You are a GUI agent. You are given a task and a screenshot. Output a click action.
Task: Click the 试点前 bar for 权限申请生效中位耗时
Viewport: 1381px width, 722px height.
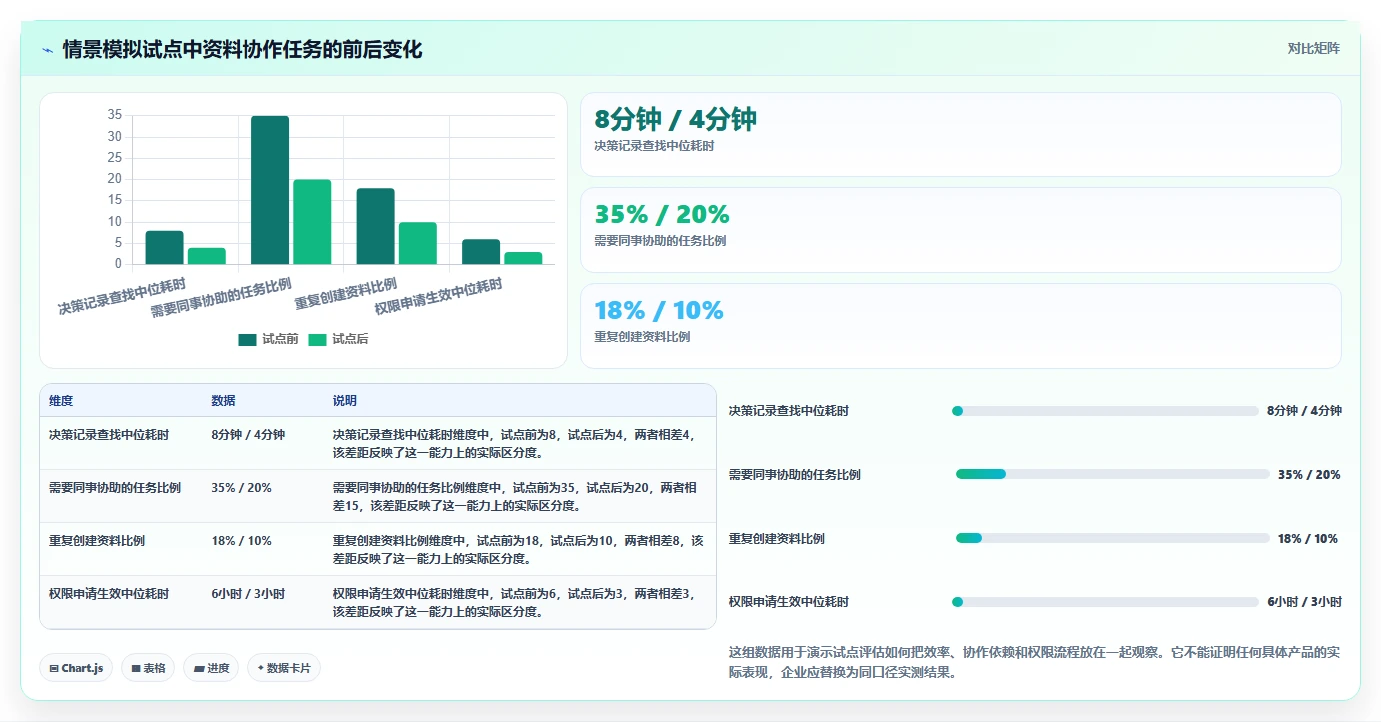coord(481,252)
